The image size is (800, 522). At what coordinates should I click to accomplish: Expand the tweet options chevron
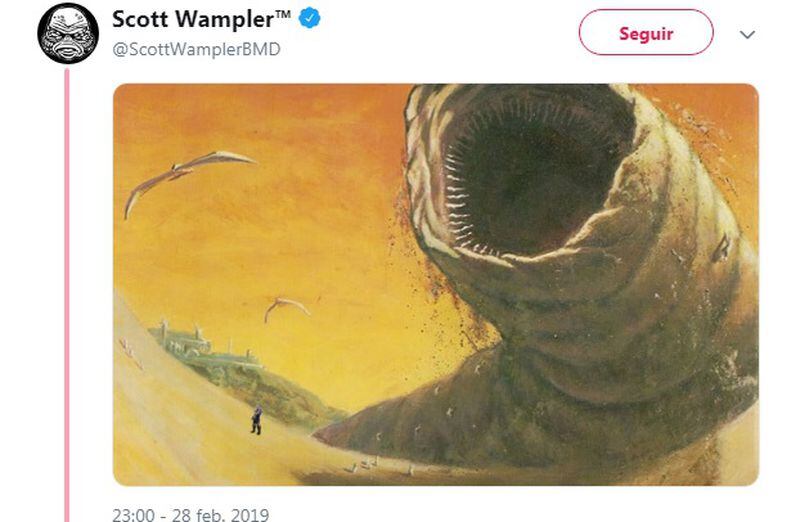pos(747,35)
